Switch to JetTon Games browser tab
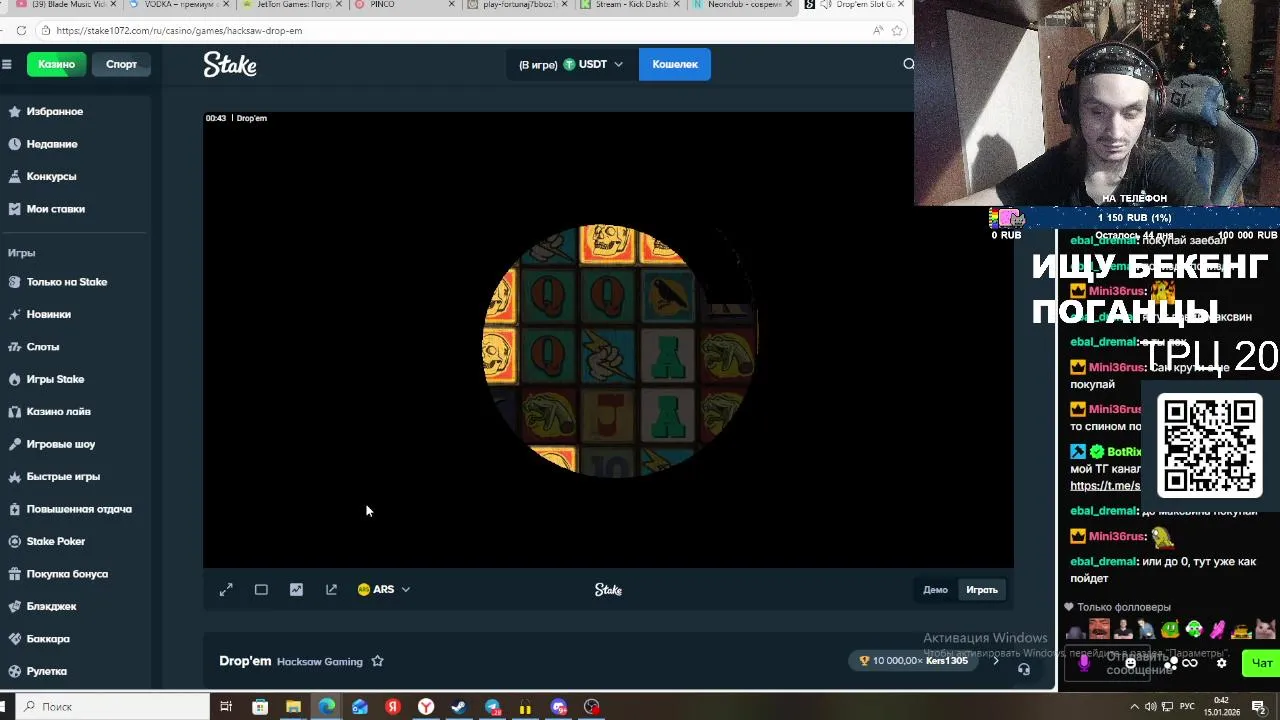The height and width of the screenshot is (720, 1280). [x=293, y=5]
